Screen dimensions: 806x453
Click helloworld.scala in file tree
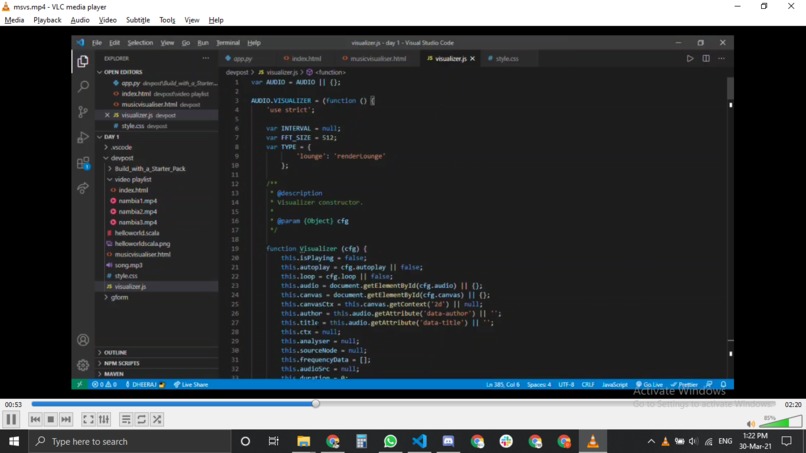pos(137,233)
